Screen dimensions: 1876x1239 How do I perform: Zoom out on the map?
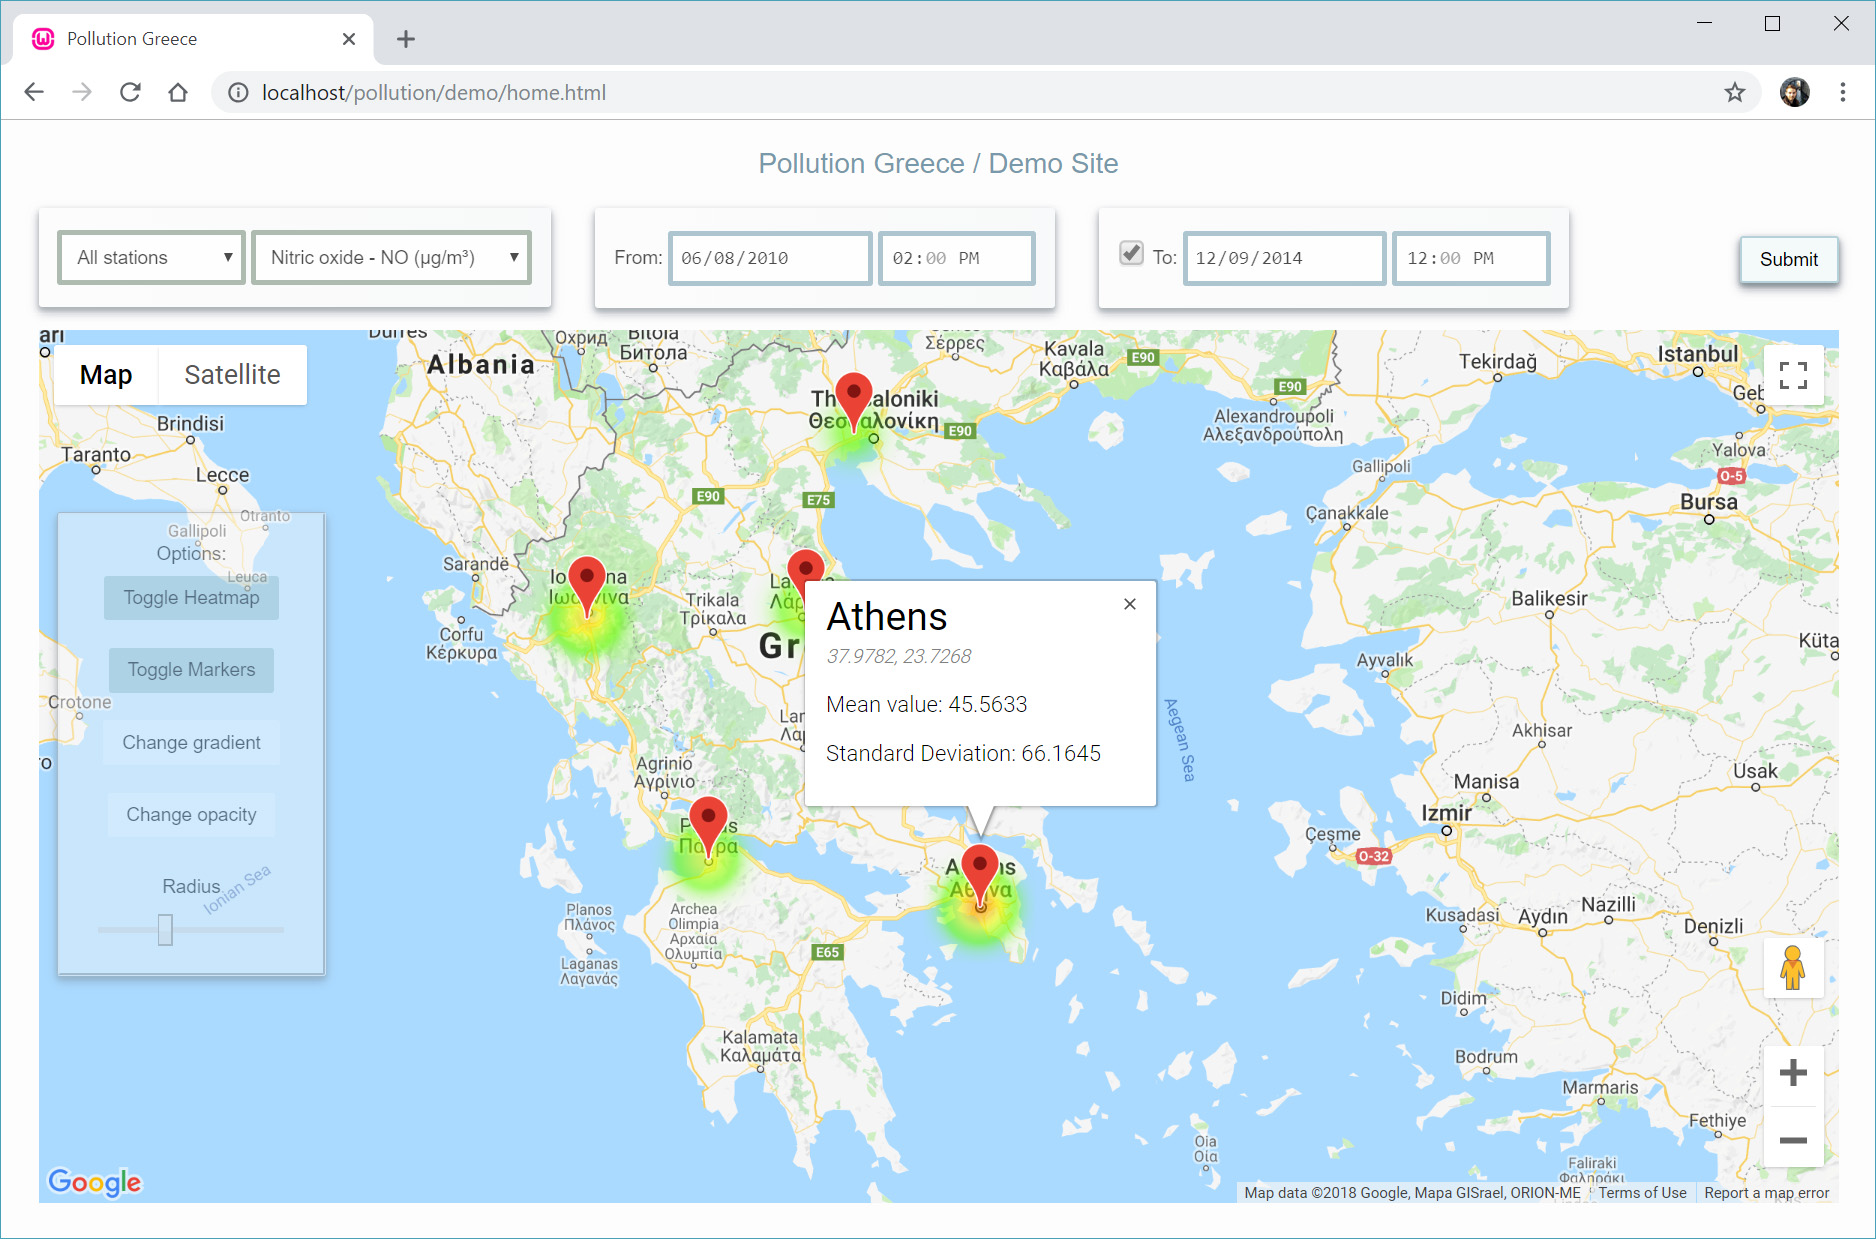pos(1793,1139)
